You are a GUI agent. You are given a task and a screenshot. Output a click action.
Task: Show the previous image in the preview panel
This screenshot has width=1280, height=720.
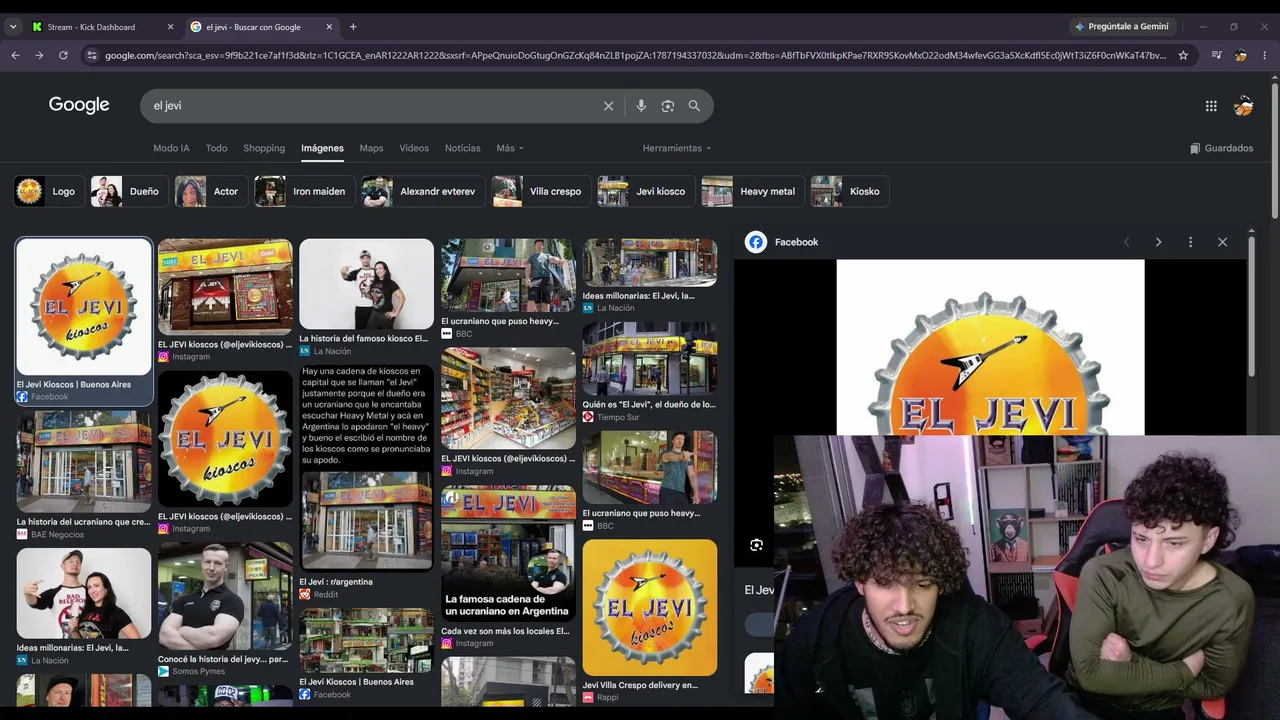(x=1126, y=242)
